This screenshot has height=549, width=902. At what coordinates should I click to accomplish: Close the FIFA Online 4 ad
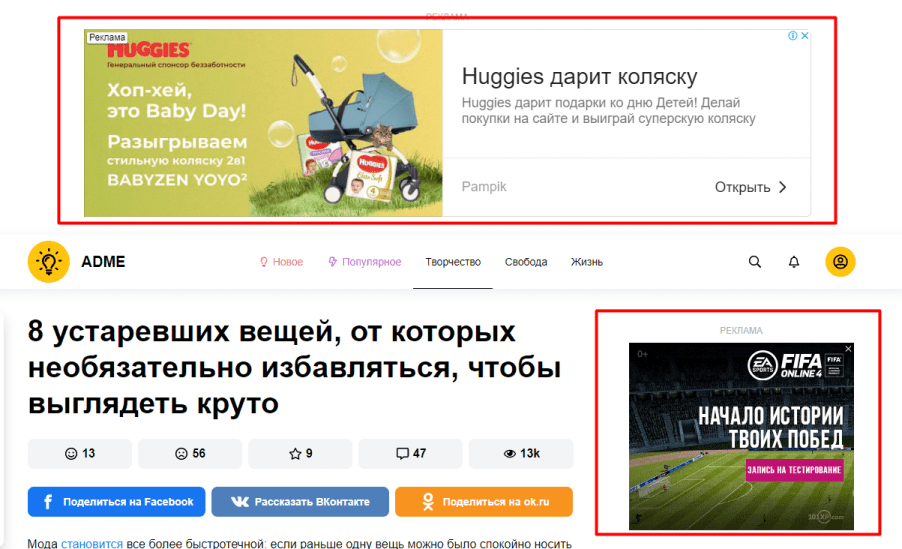coord(849,349)
